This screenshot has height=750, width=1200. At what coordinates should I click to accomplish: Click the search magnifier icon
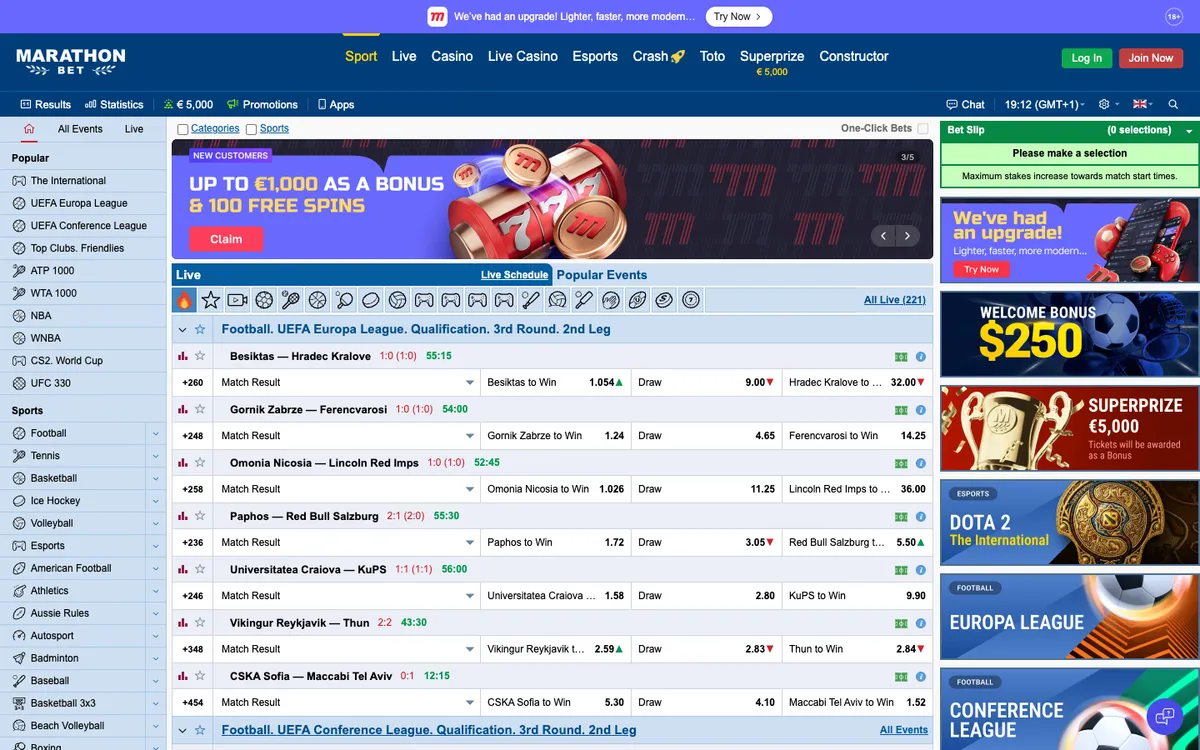[x=1173, y=104]
